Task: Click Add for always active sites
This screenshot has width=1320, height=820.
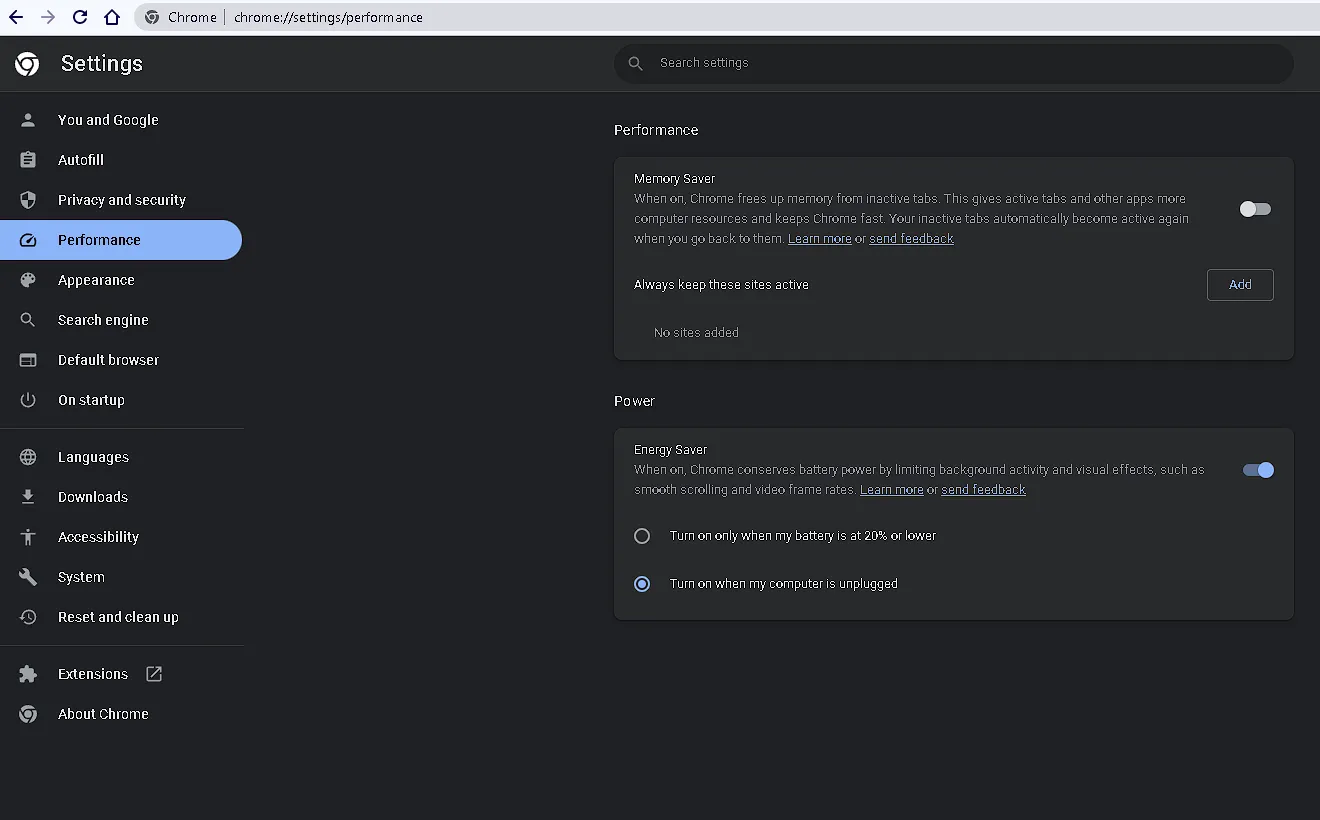Action: pos(1240,285)
